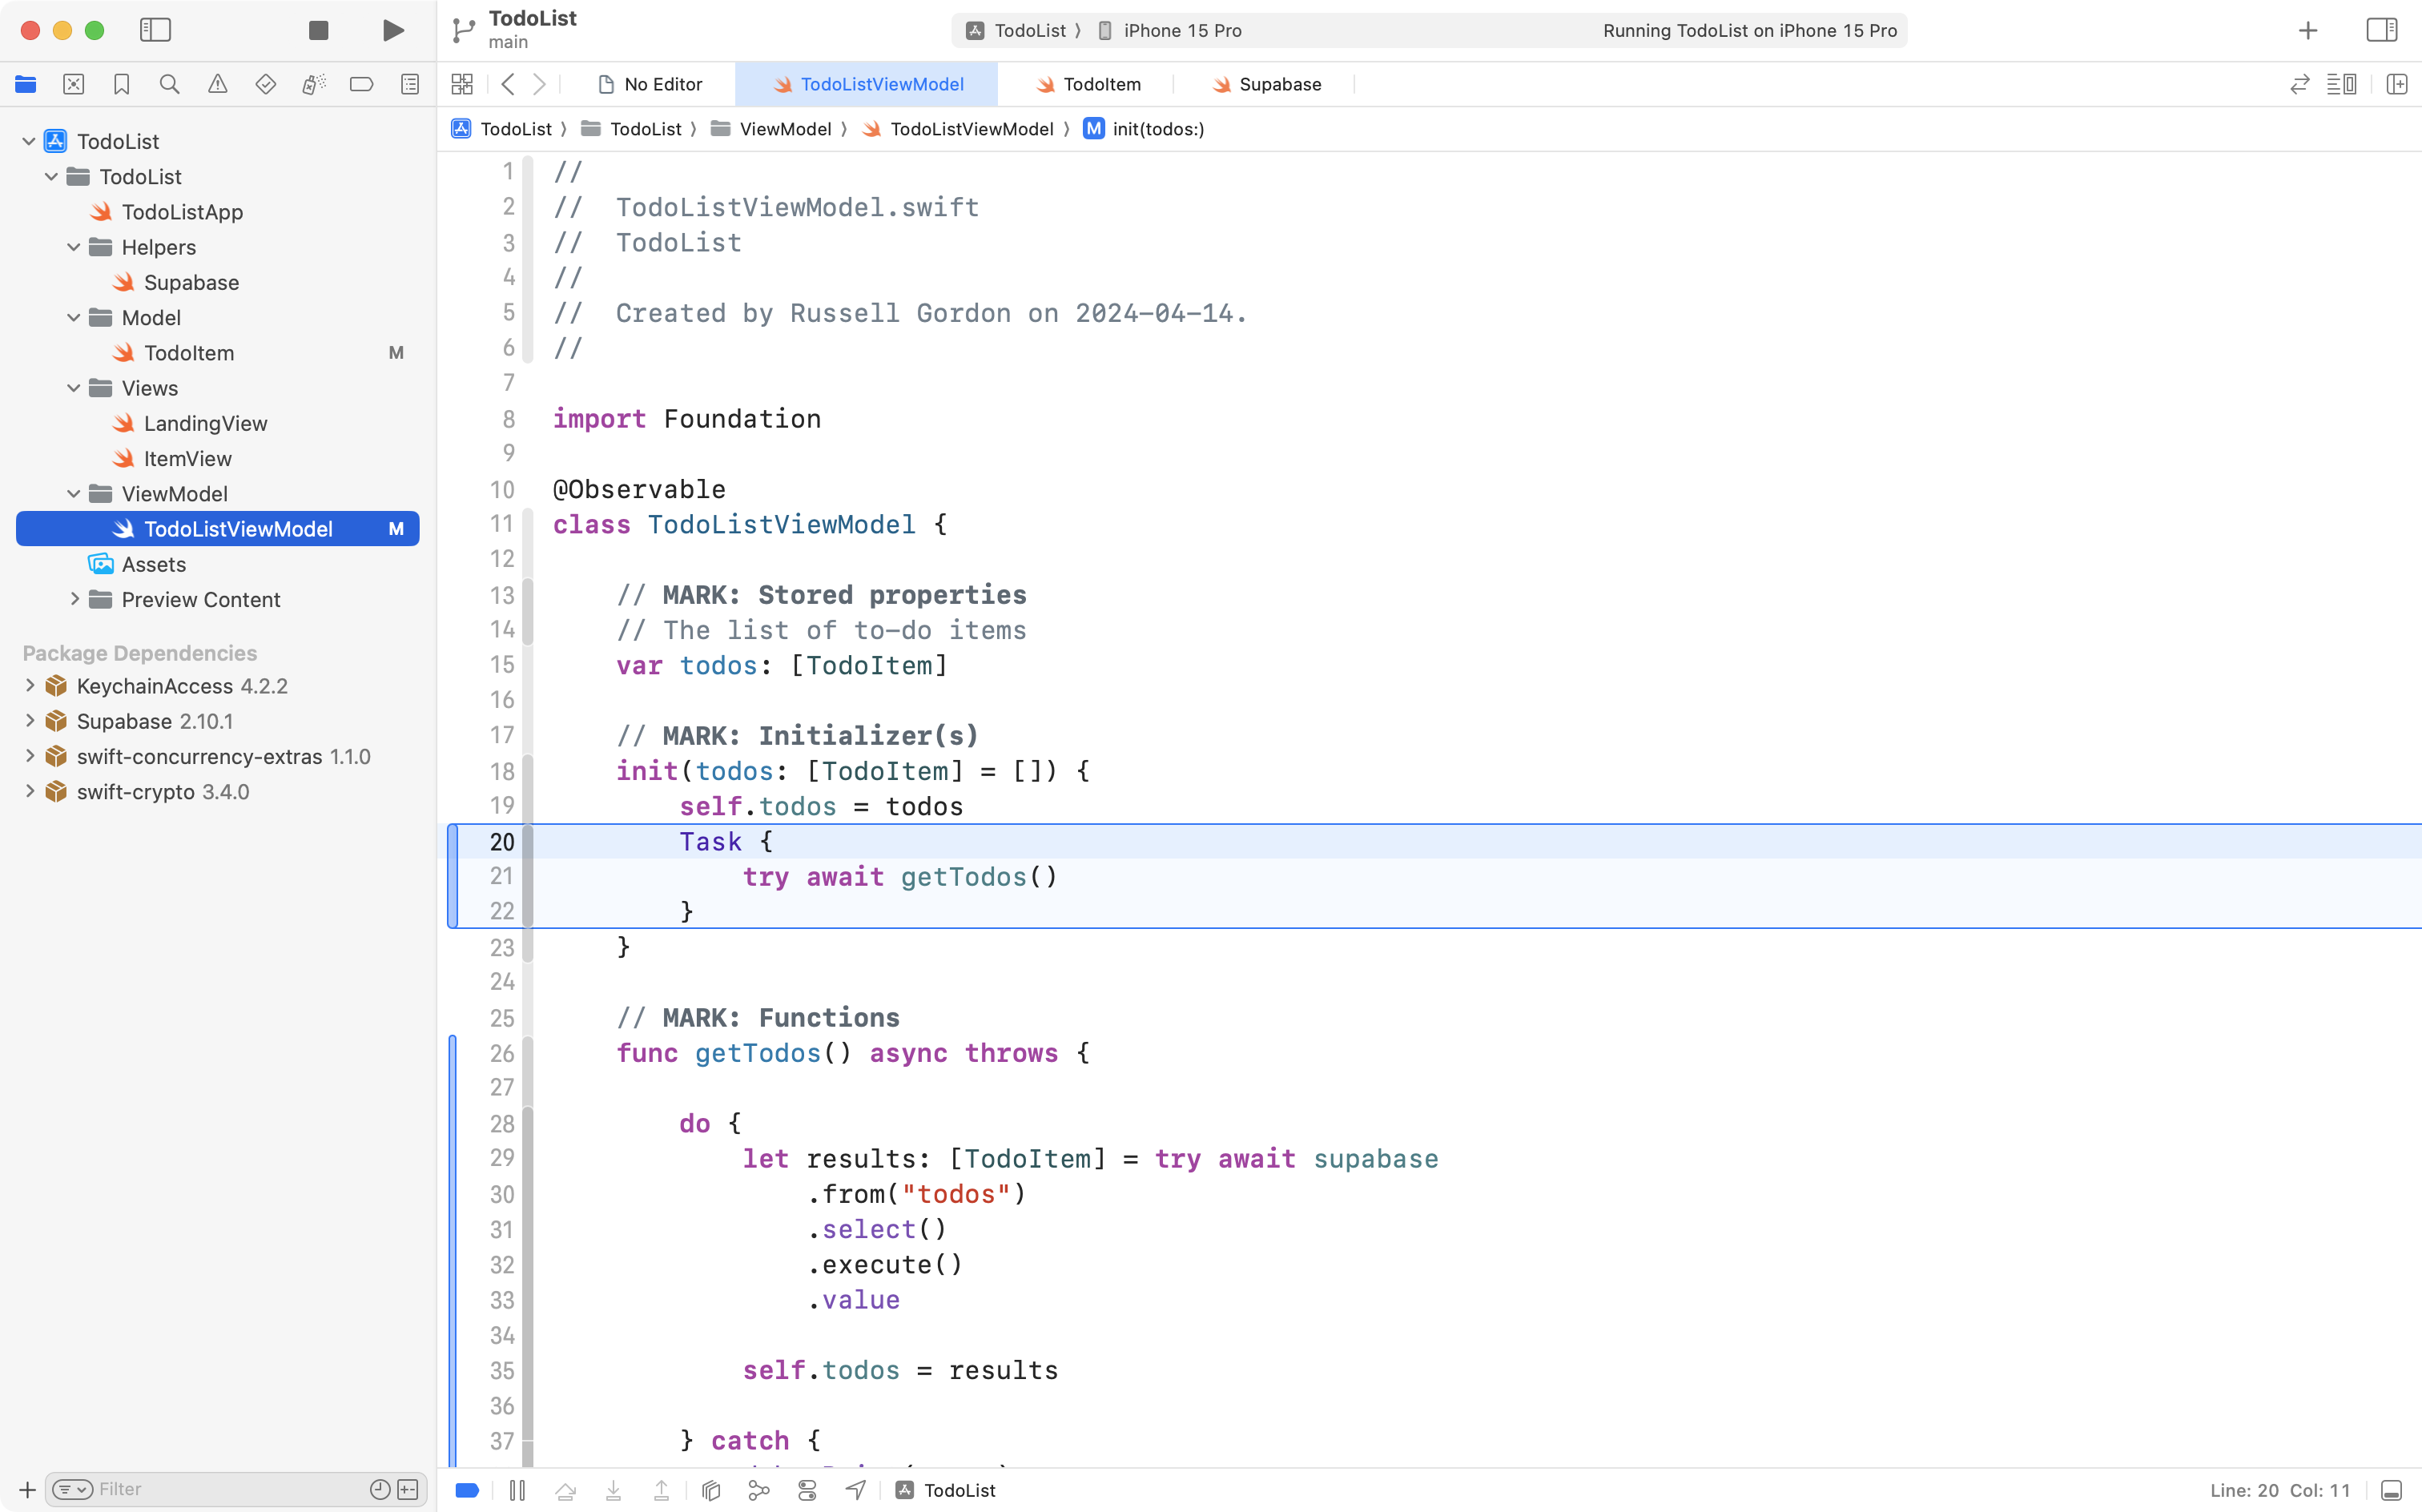Image resolution: width=2422 pixels, height=1512 pixels.
Task: Open the Environment Overrides popover
Action: pyautogui.click(x=806, y=1490)
